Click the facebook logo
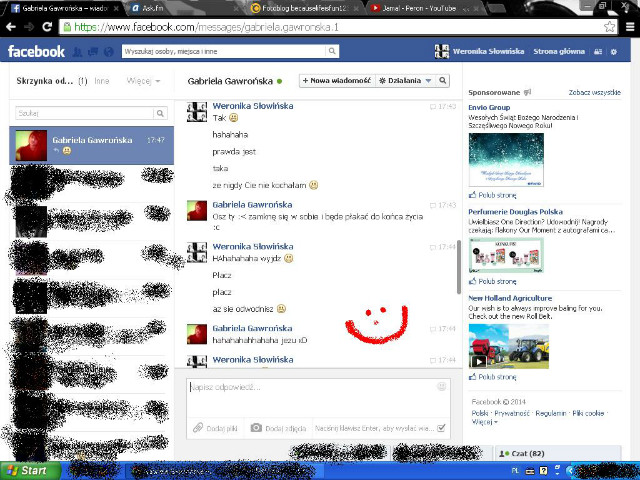Screen dimensions: 640x480 36,51
